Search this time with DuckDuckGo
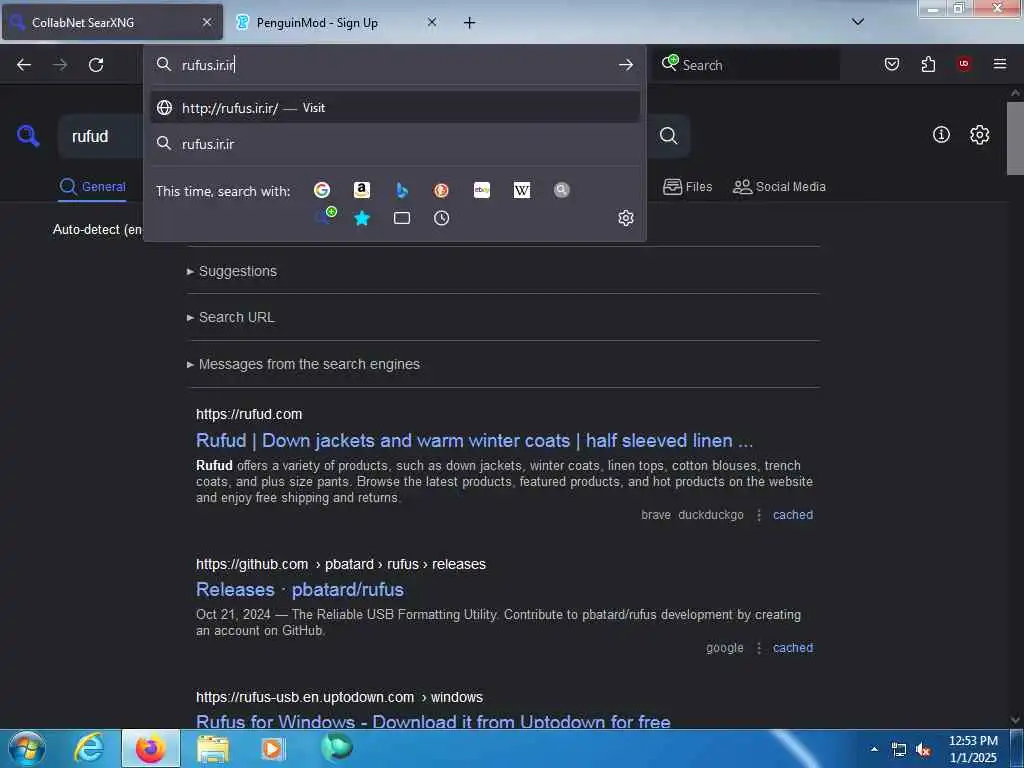This screenshot has width=1024, height=768. click(x=441, y=190)
